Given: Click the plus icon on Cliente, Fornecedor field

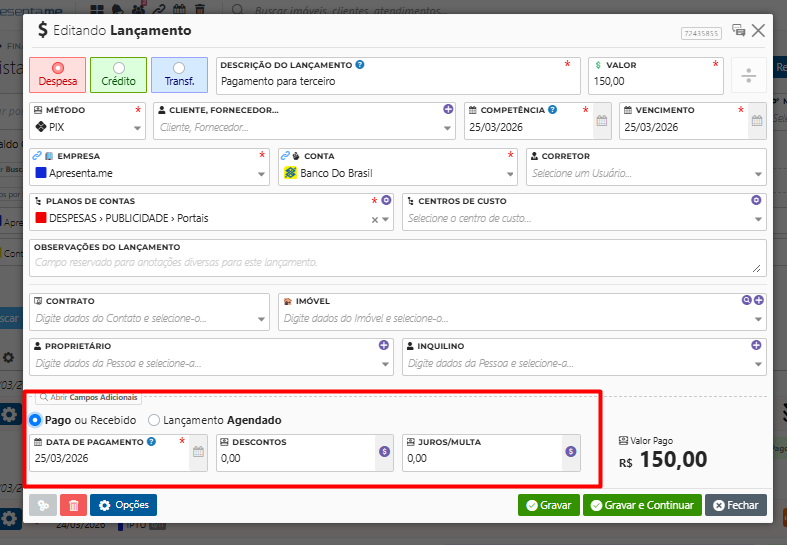Looking at the screenshot, I should pyautogui.click(x=448, y=109).
